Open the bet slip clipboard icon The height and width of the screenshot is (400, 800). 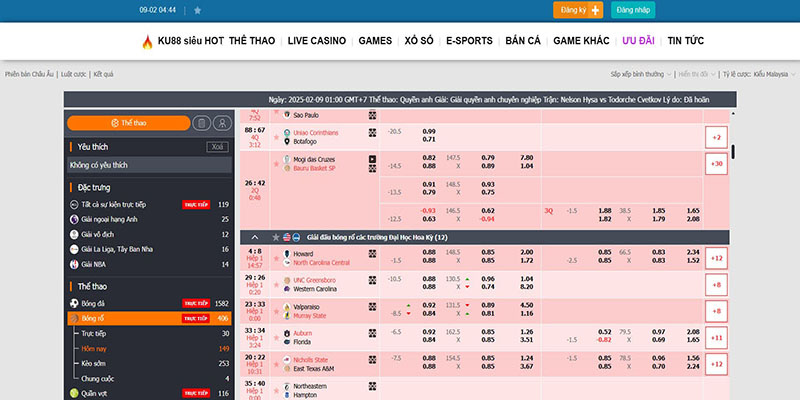click(x=201, y=123)
